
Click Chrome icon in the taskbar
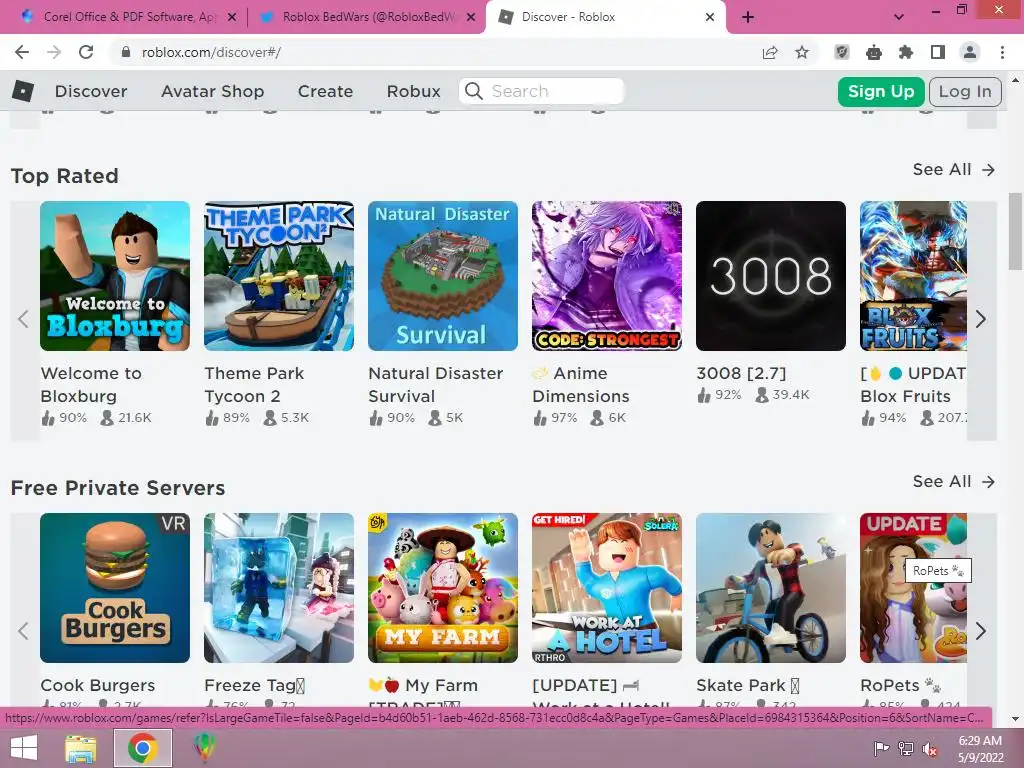(142, 748)
